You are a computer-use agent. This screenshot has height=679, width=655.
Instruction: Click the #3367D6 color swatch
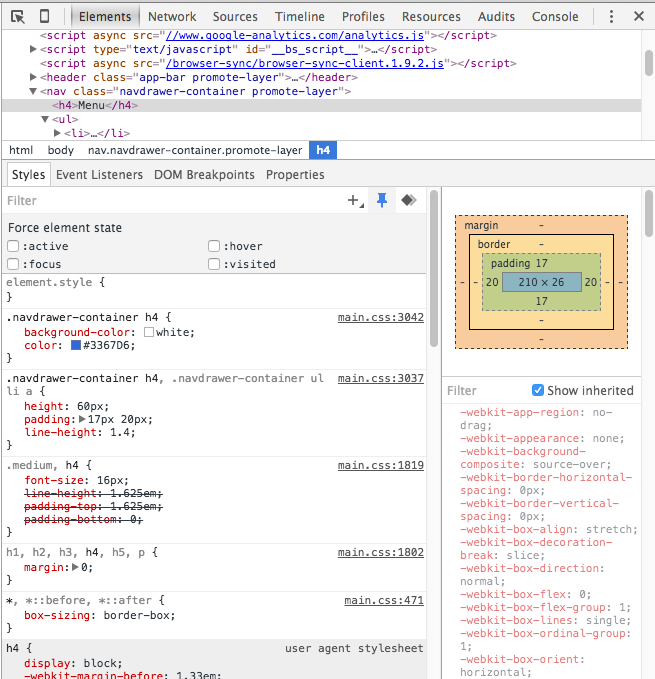pyautogui.click(x=76, y=345)
